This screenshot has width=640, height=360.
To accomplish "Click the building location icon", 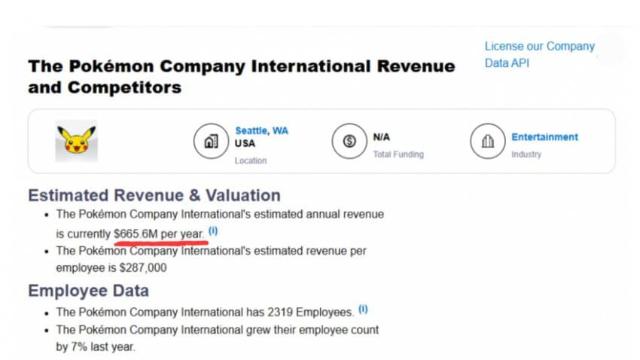I will (211, 141).
